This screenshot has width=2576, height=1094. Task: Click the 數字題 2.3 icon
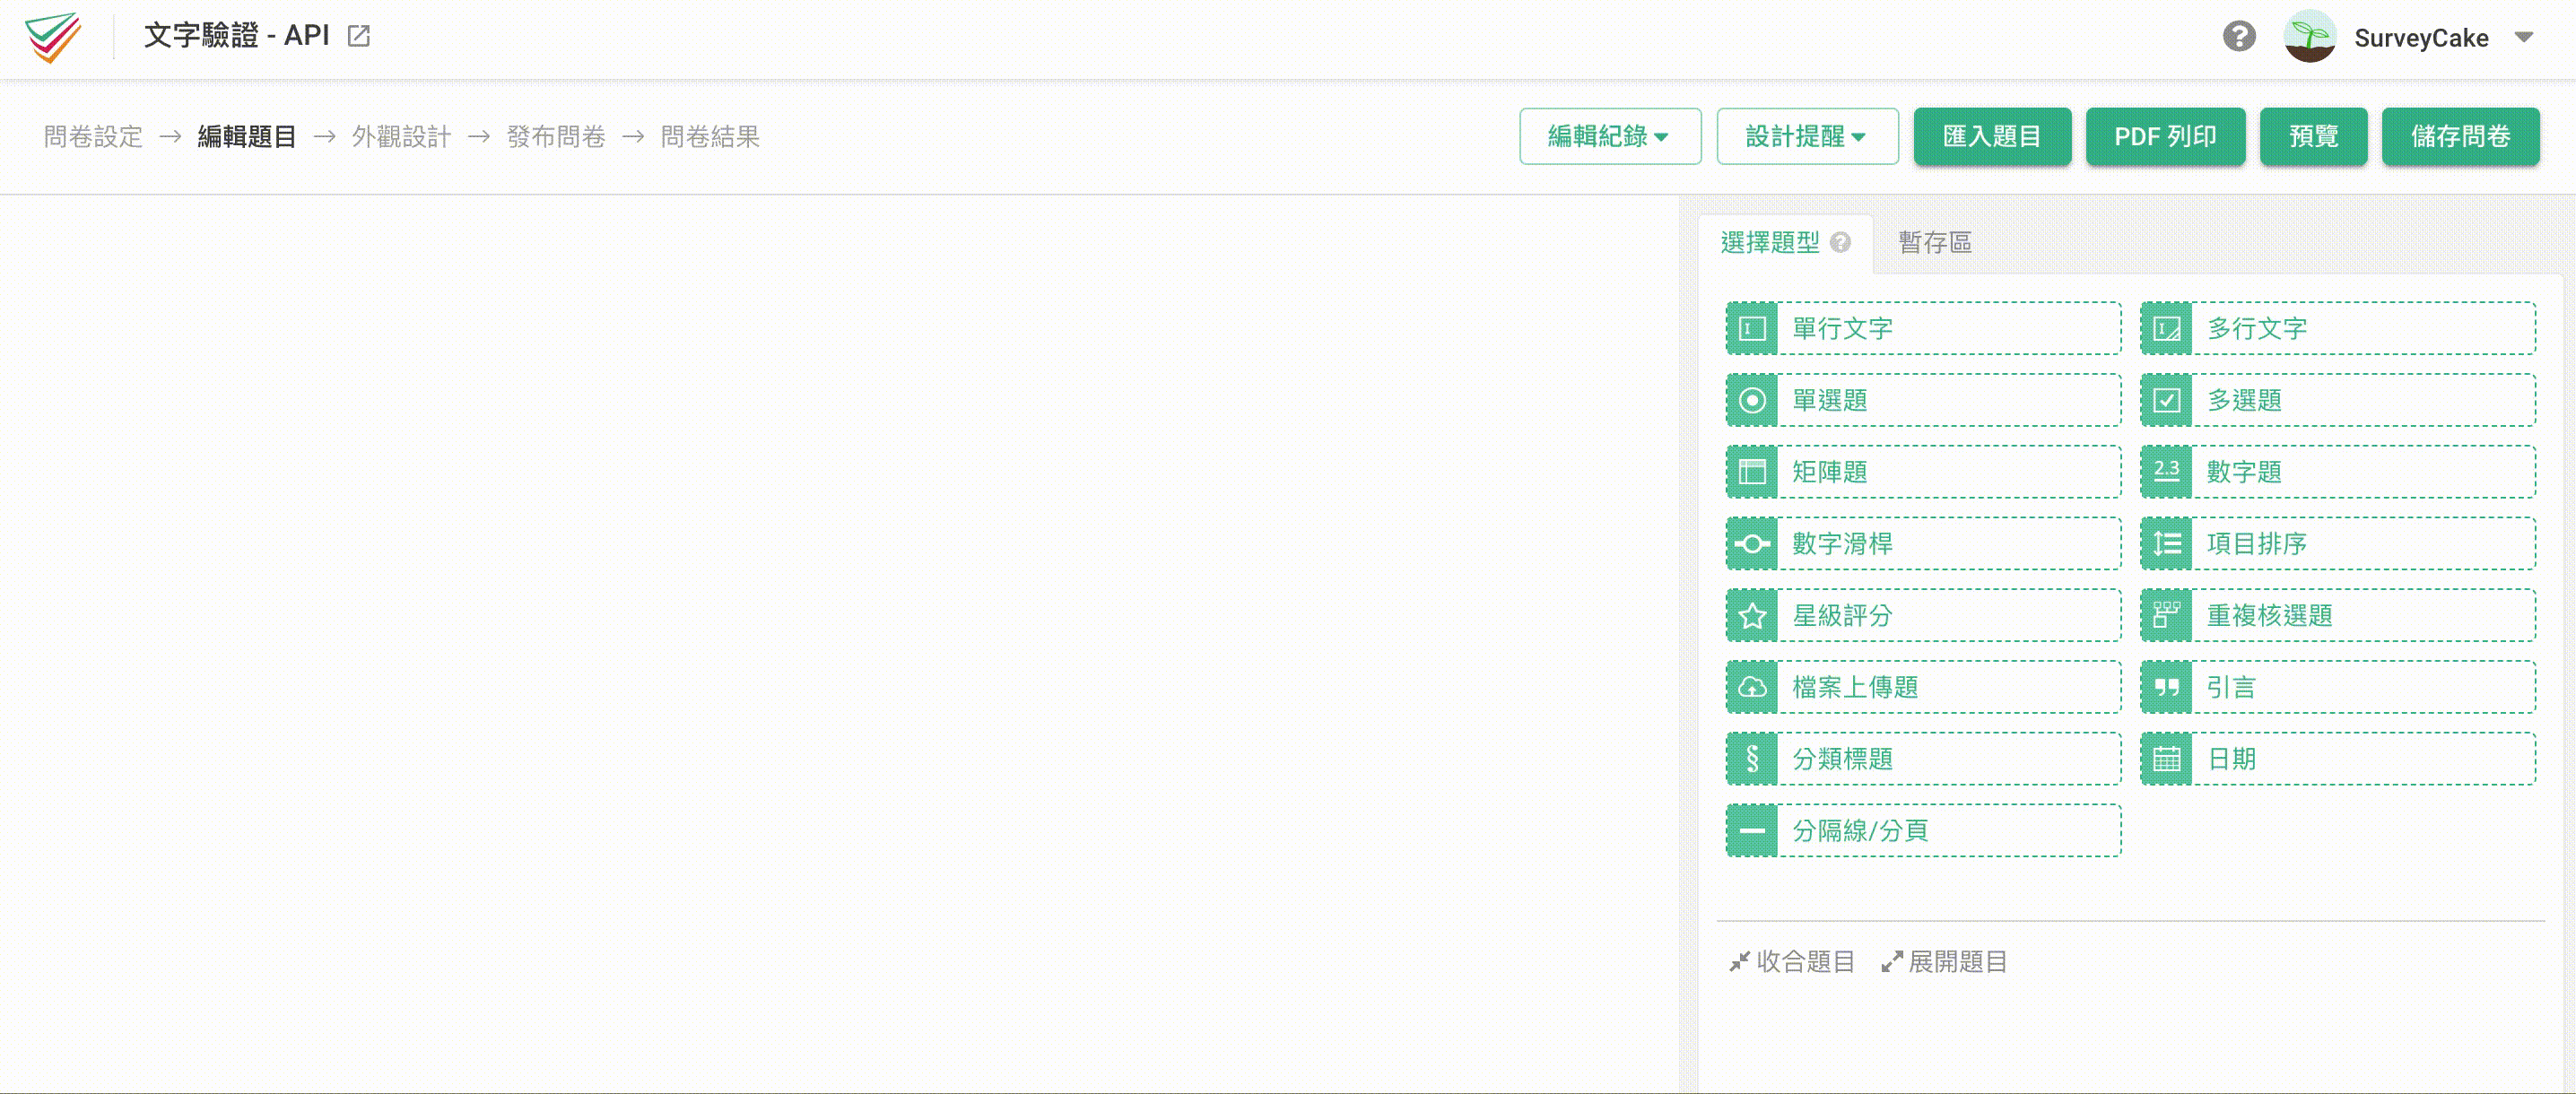(2166, 472)
